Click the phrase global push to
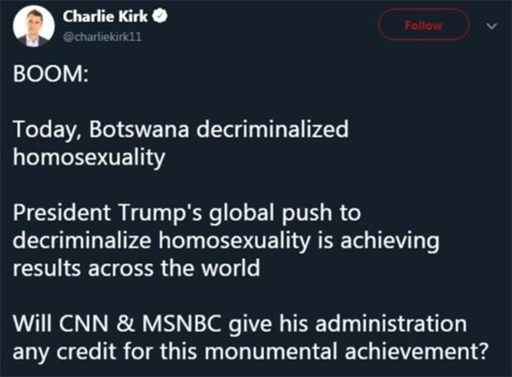 [285, 214]
